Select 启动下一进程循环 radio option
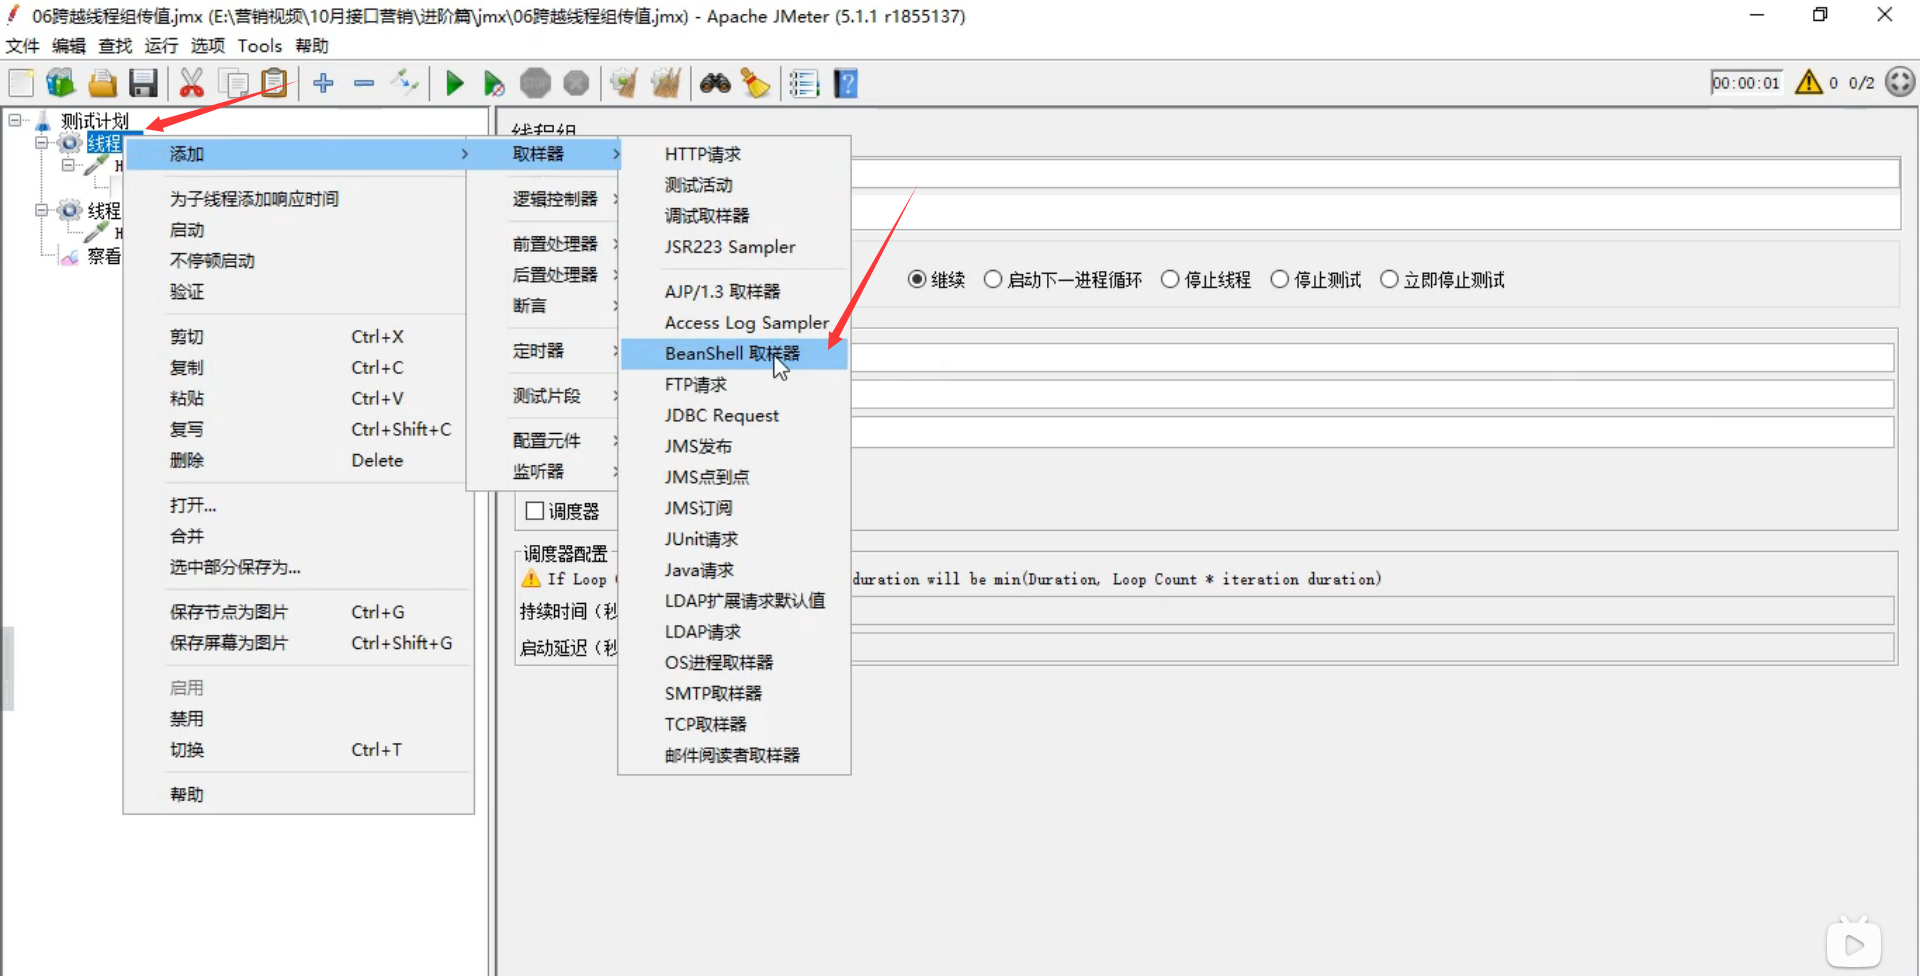Viewport: 1920px width, 976px height. (993, 280)
